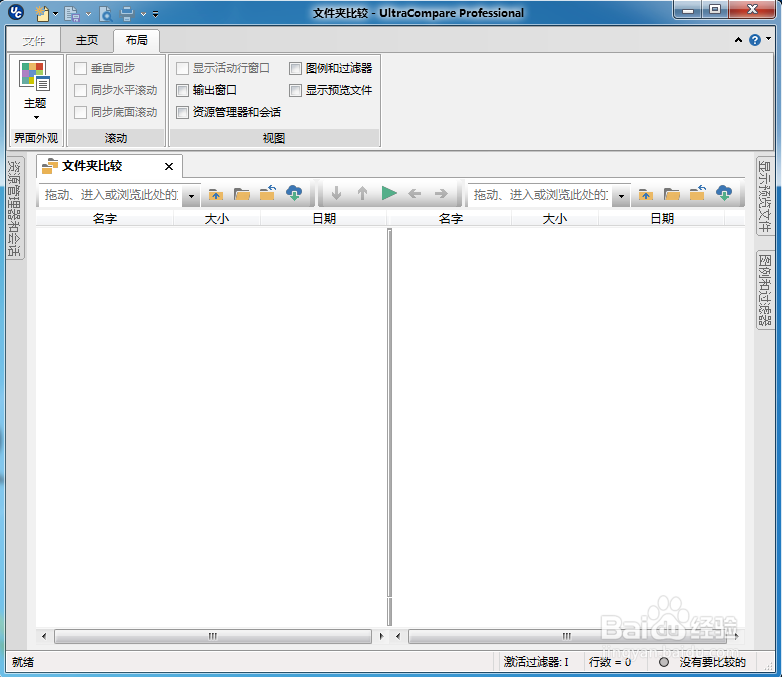Click the left folder path input field
The image size is (782, 677).
coord(111,195)
